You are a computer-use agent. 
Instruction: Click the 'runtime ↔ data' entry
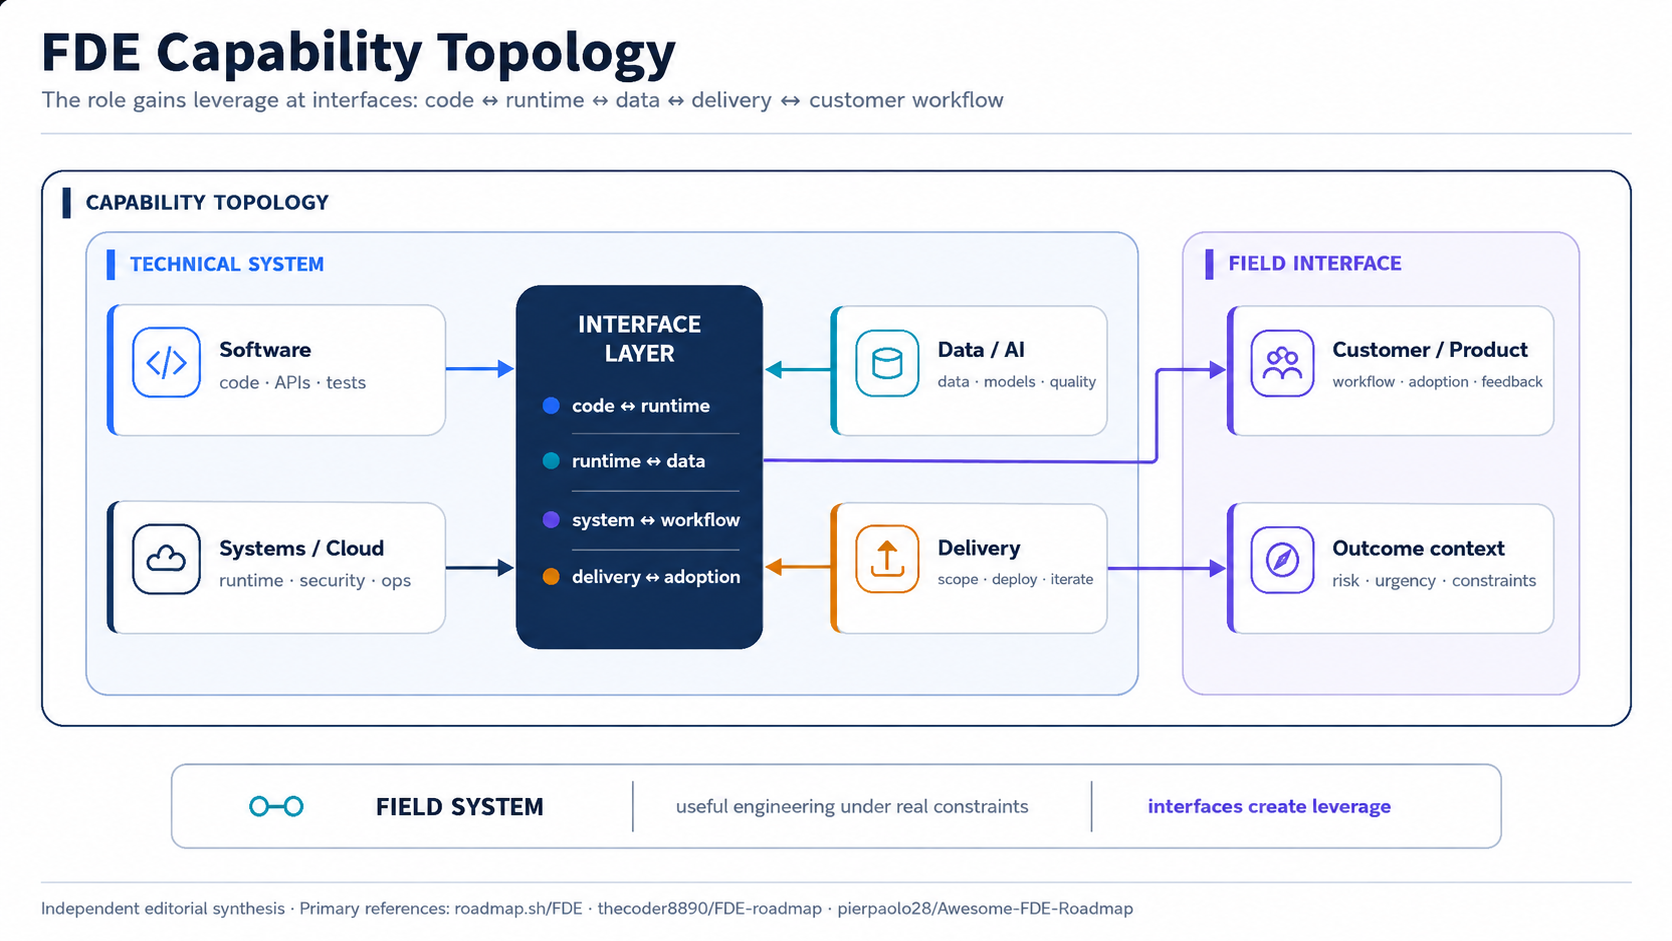[x=638, y=461]
